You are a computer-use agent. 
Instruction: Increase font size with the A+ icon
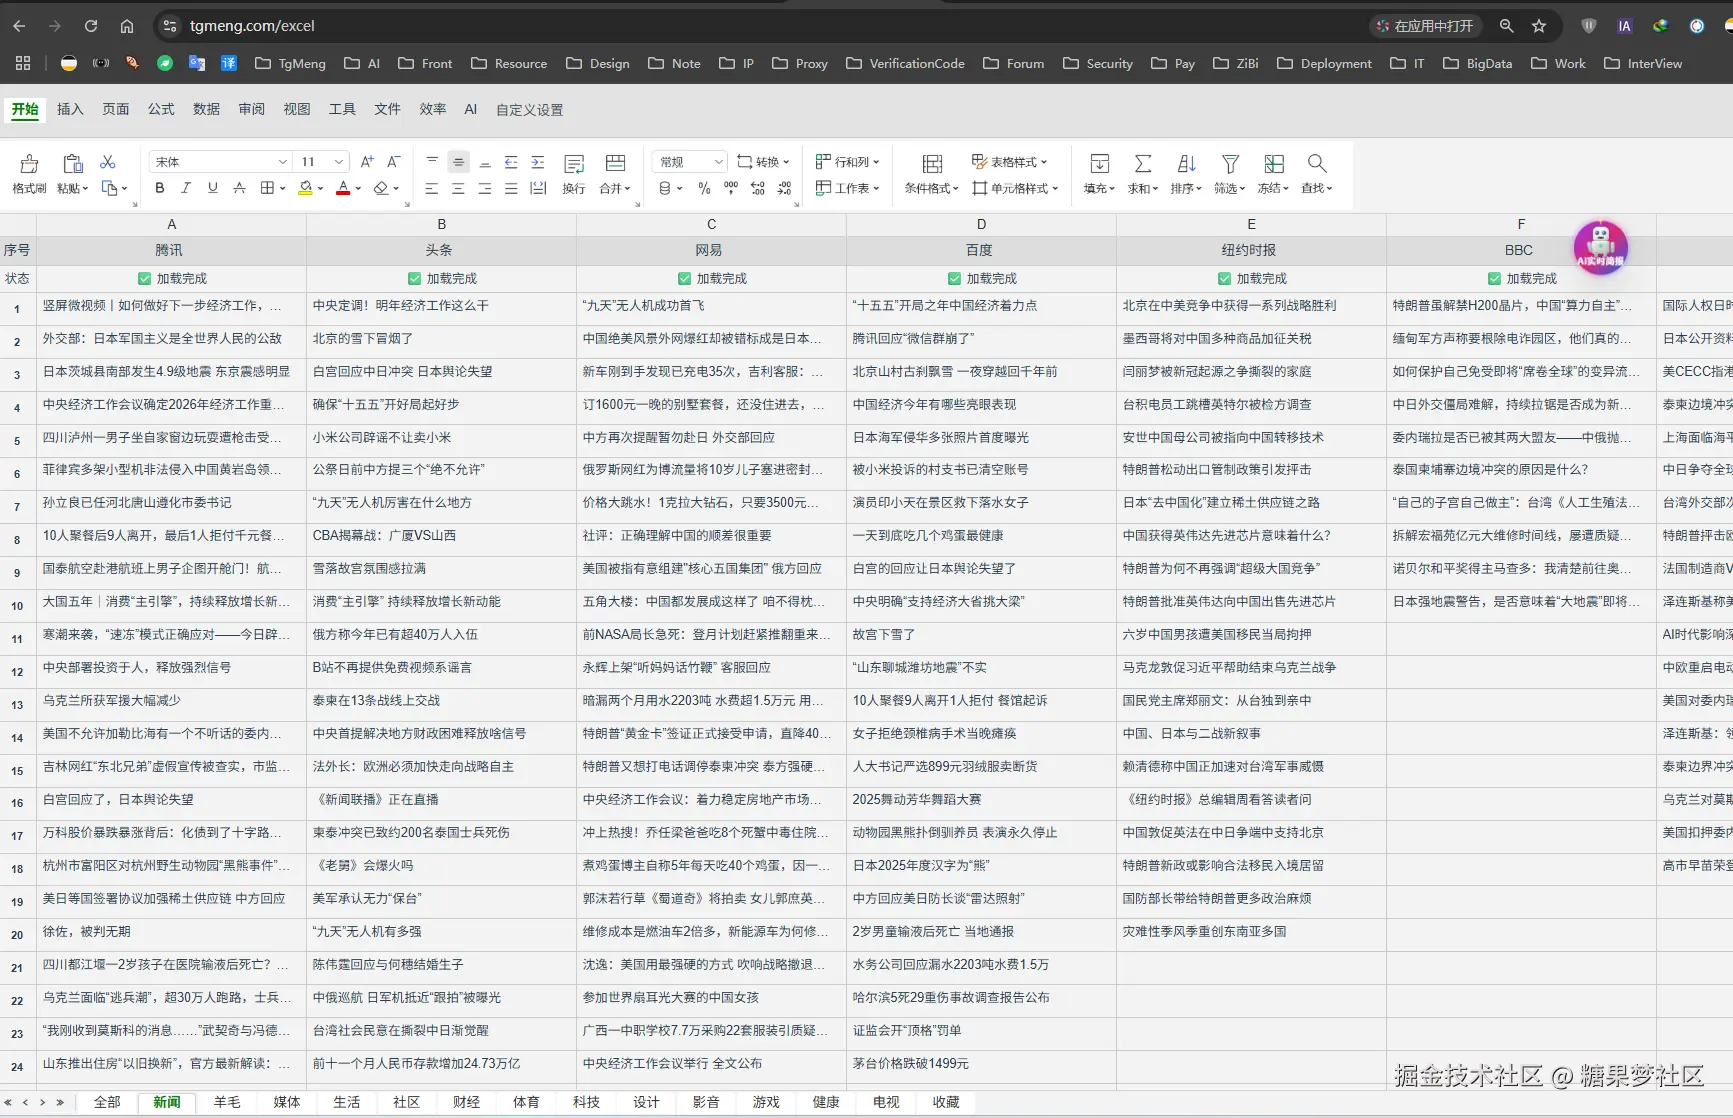click(x=367, y=162)
